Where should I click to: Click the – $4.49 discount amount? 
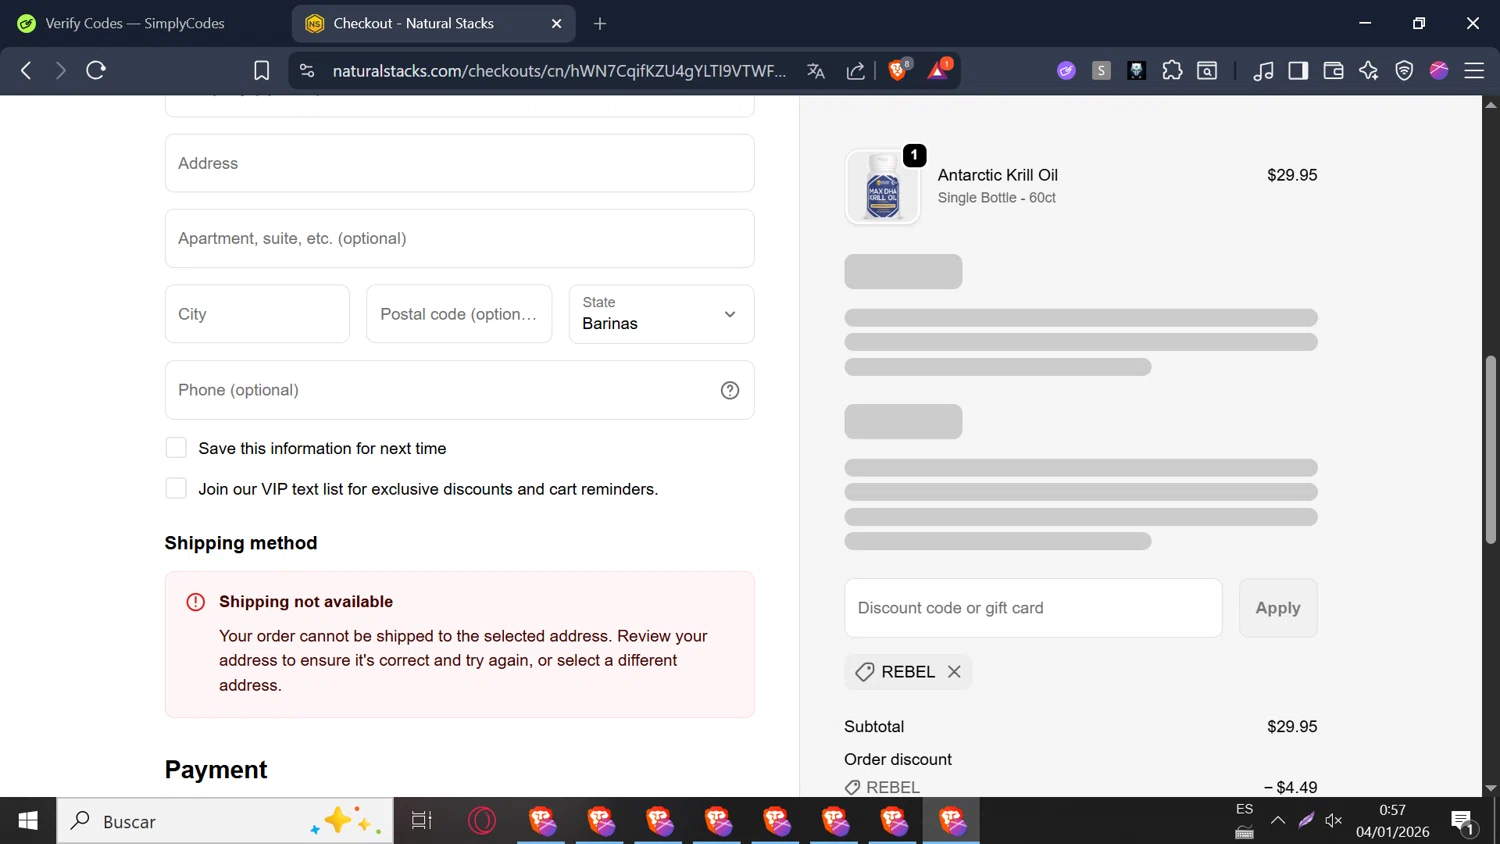tap(1290, 788)
